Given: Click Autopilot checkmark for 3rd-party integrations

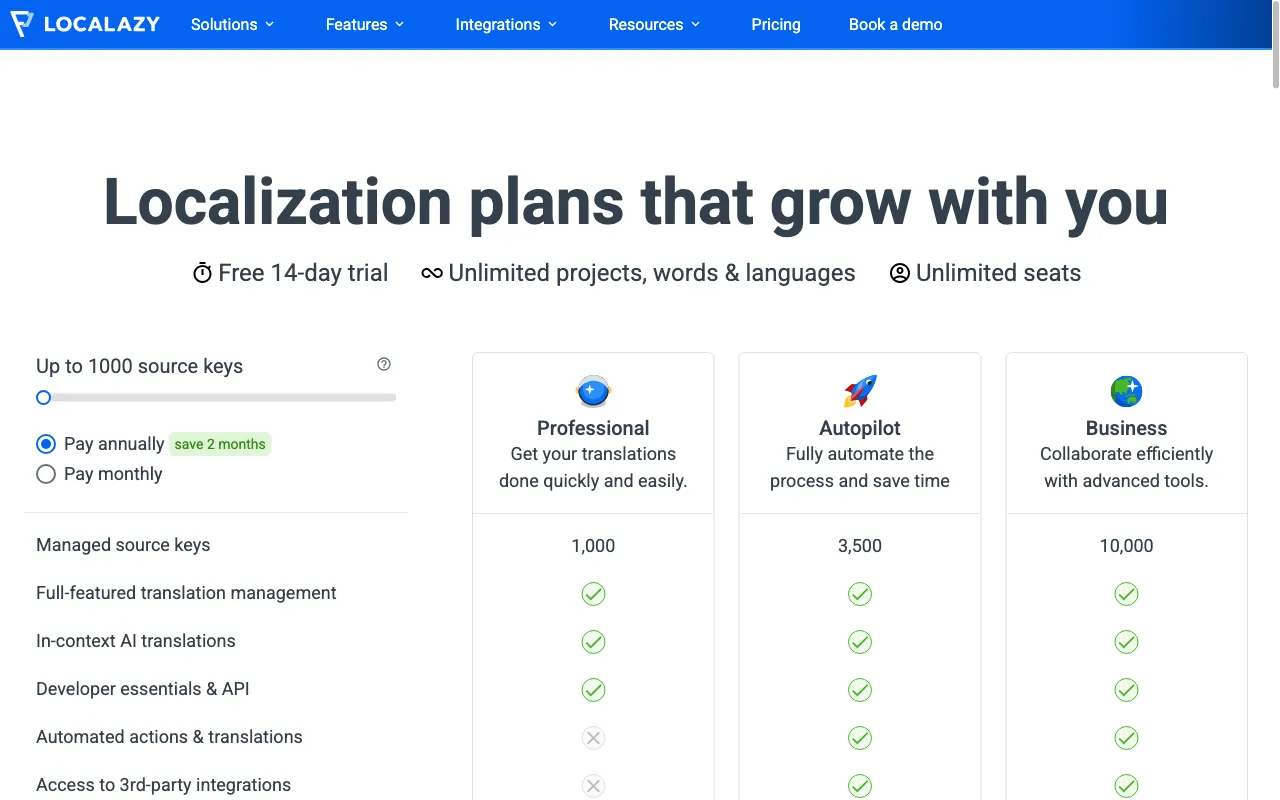Looking at the screenshot, I should (x=860, y=786).
